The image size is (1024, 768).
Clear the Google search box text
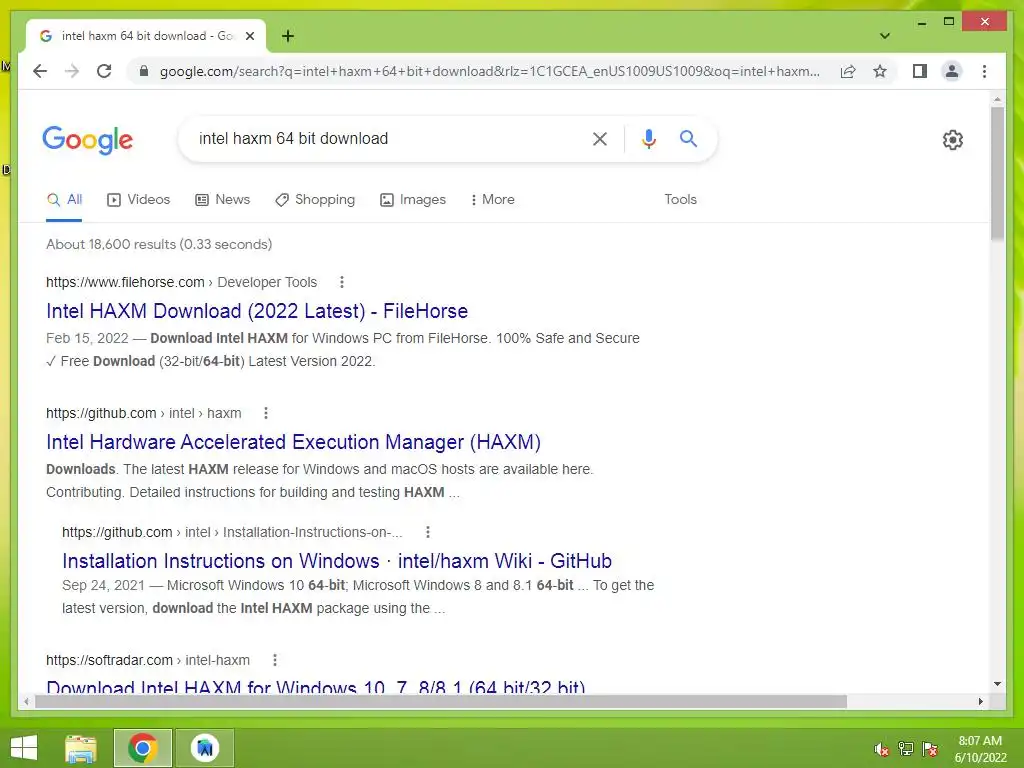[600, 138]
